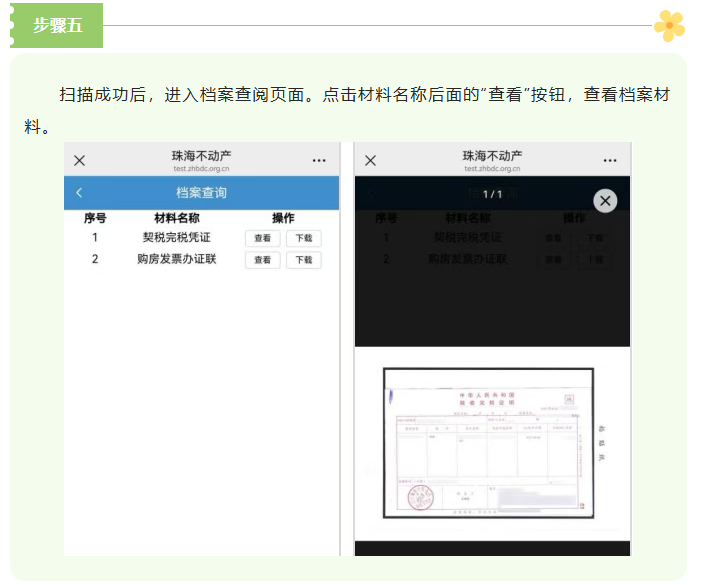Image resolution: width=703 pixels, height=585 pixels.
Task: Click 购房发票办证联 material name in left phone
Action: [x=176, y=259]
